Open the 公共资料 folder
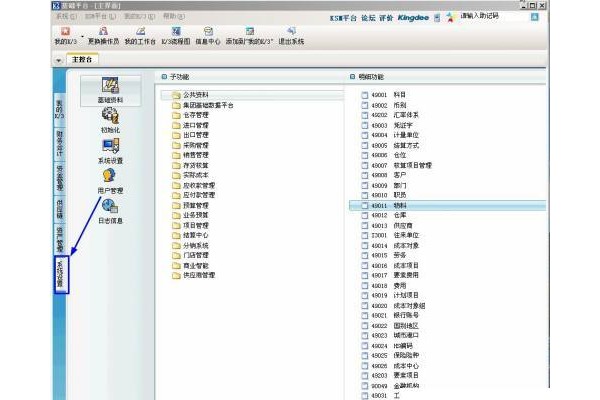Viewport: 600px width, 400px height. pos(253,95)
